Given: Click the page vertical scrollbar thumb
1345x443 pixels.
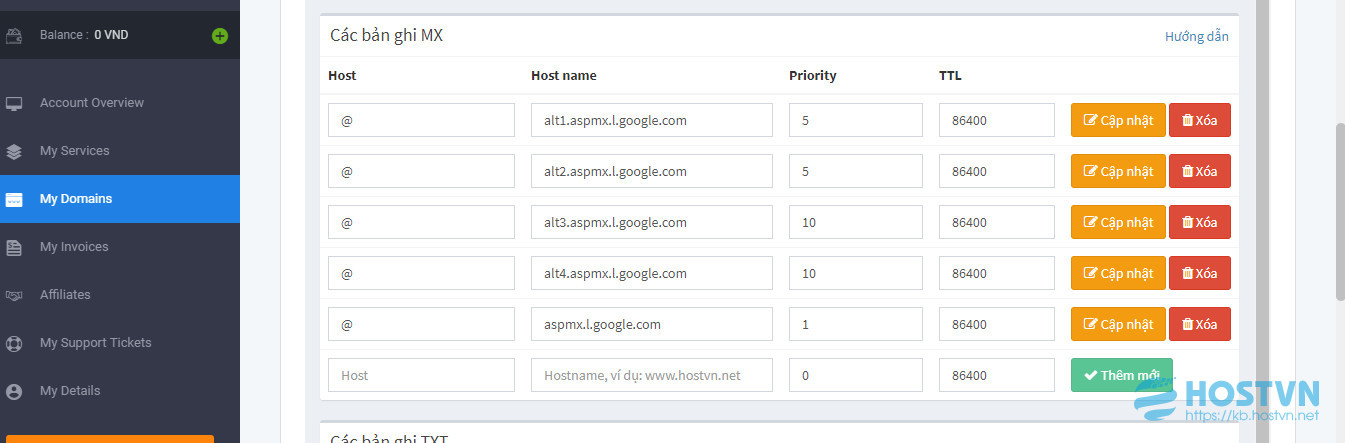Looking at the screenshot, I should coord(1340,211).
